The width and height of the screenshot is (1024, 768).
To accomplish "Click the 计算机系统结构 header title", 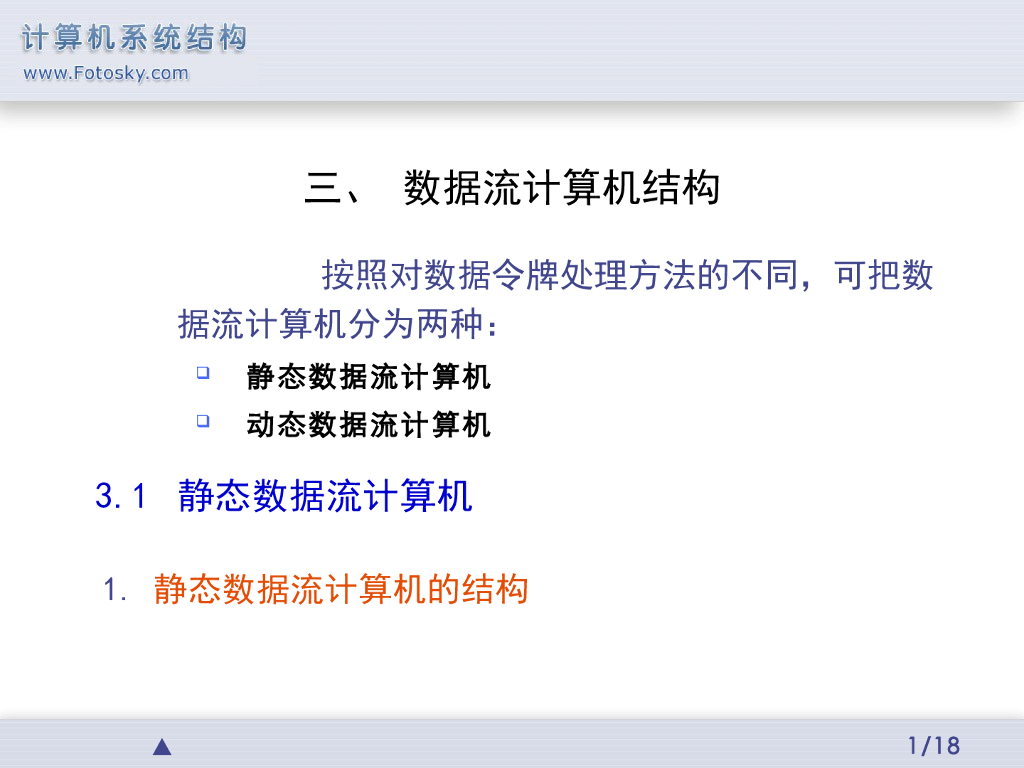I will point(135,37).
